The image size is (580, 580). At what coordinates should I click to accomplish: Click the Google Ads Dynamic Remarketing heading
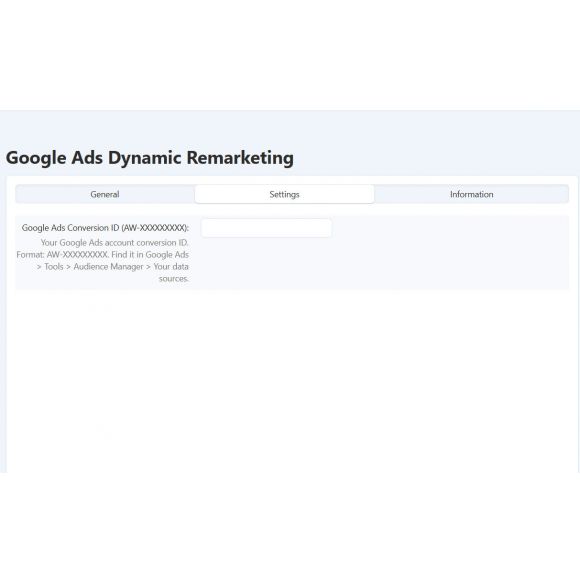coord(150,158)
